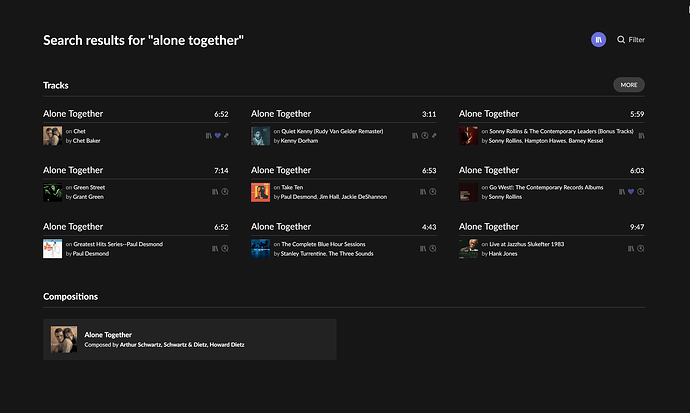Click pin icon on Quiet Kenny track
The width and height of the screenshot is (690, 413).
coord(434,135)
